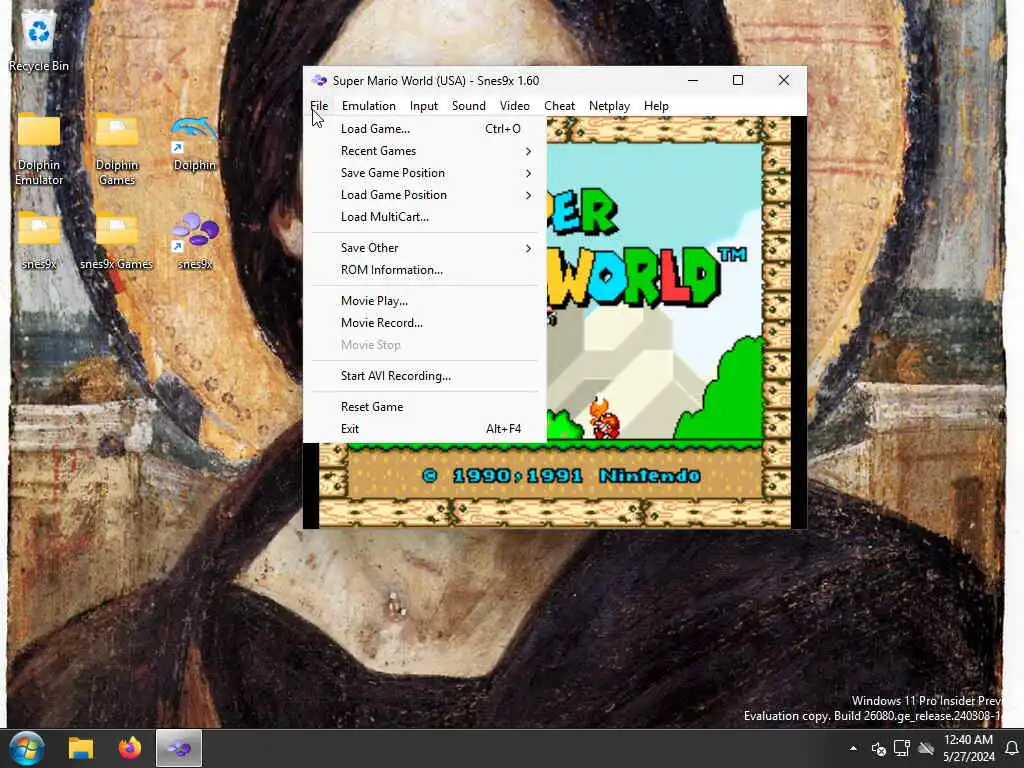Open File Explorer from the taskbar
The width and height of the screenshot is (1024, 768).
pyautogui.click(x=81, y=748)
